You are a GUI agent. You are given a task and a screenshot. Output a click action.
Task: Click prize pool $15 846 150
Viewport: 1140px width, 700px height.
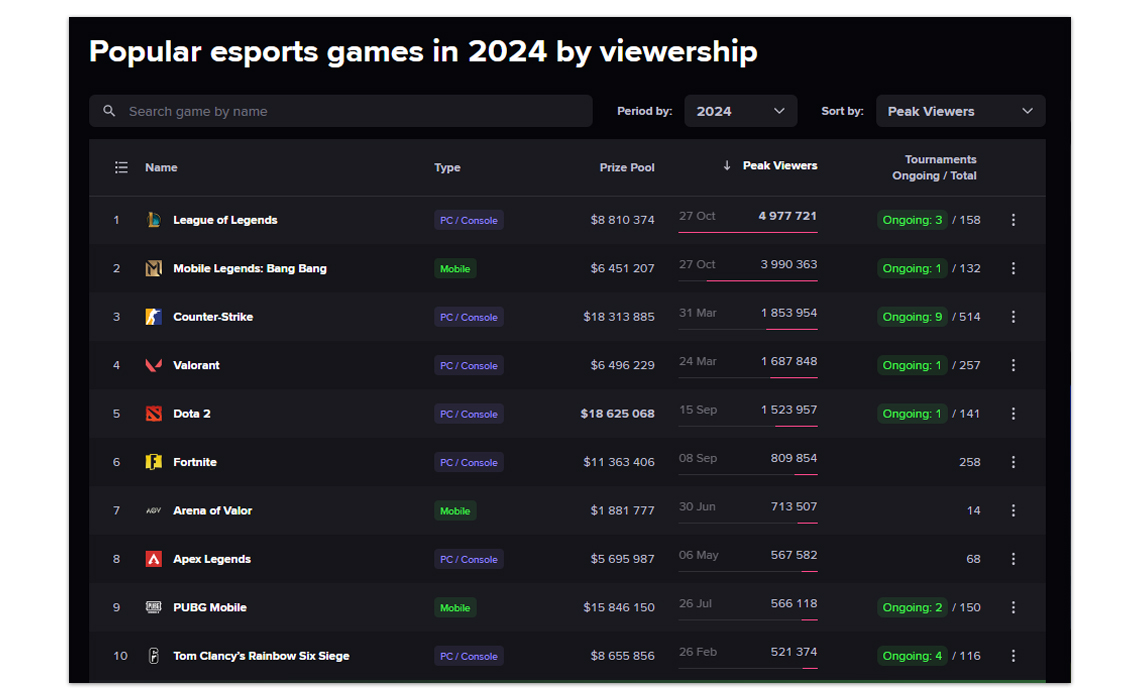pyautogui.click(x=619, y=607)
